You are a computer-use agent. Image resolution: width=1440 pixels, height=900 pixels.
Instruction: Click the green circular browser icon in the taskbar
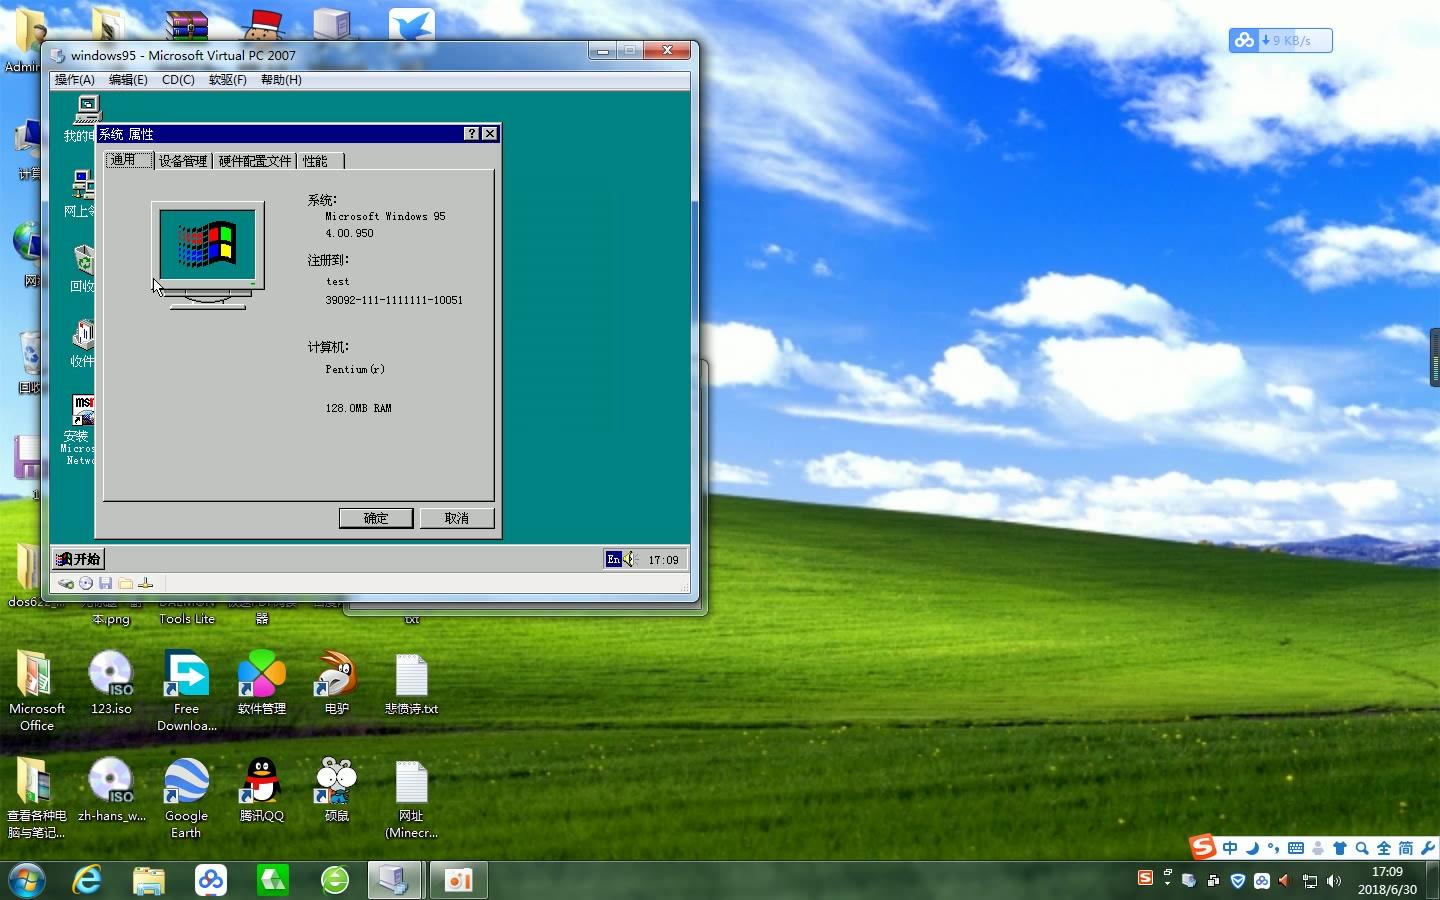point(335,880)
